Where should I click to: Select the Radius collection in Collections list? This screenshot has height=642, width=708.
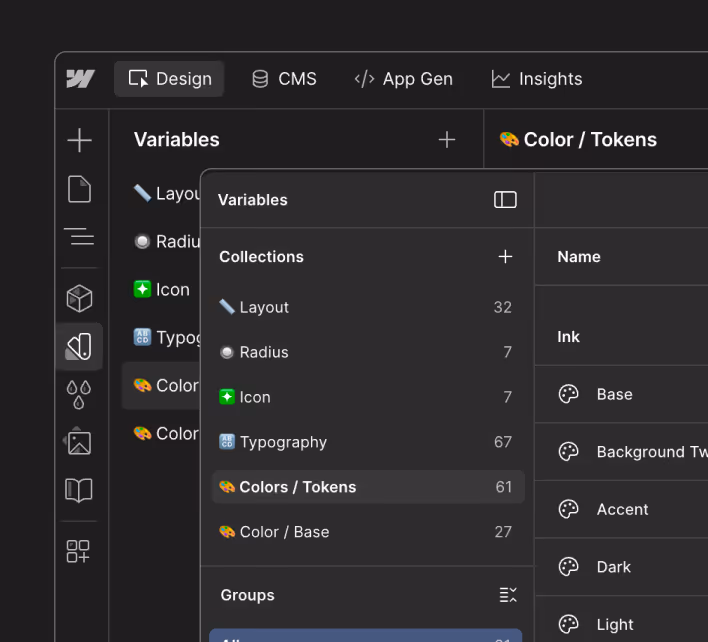368,352
